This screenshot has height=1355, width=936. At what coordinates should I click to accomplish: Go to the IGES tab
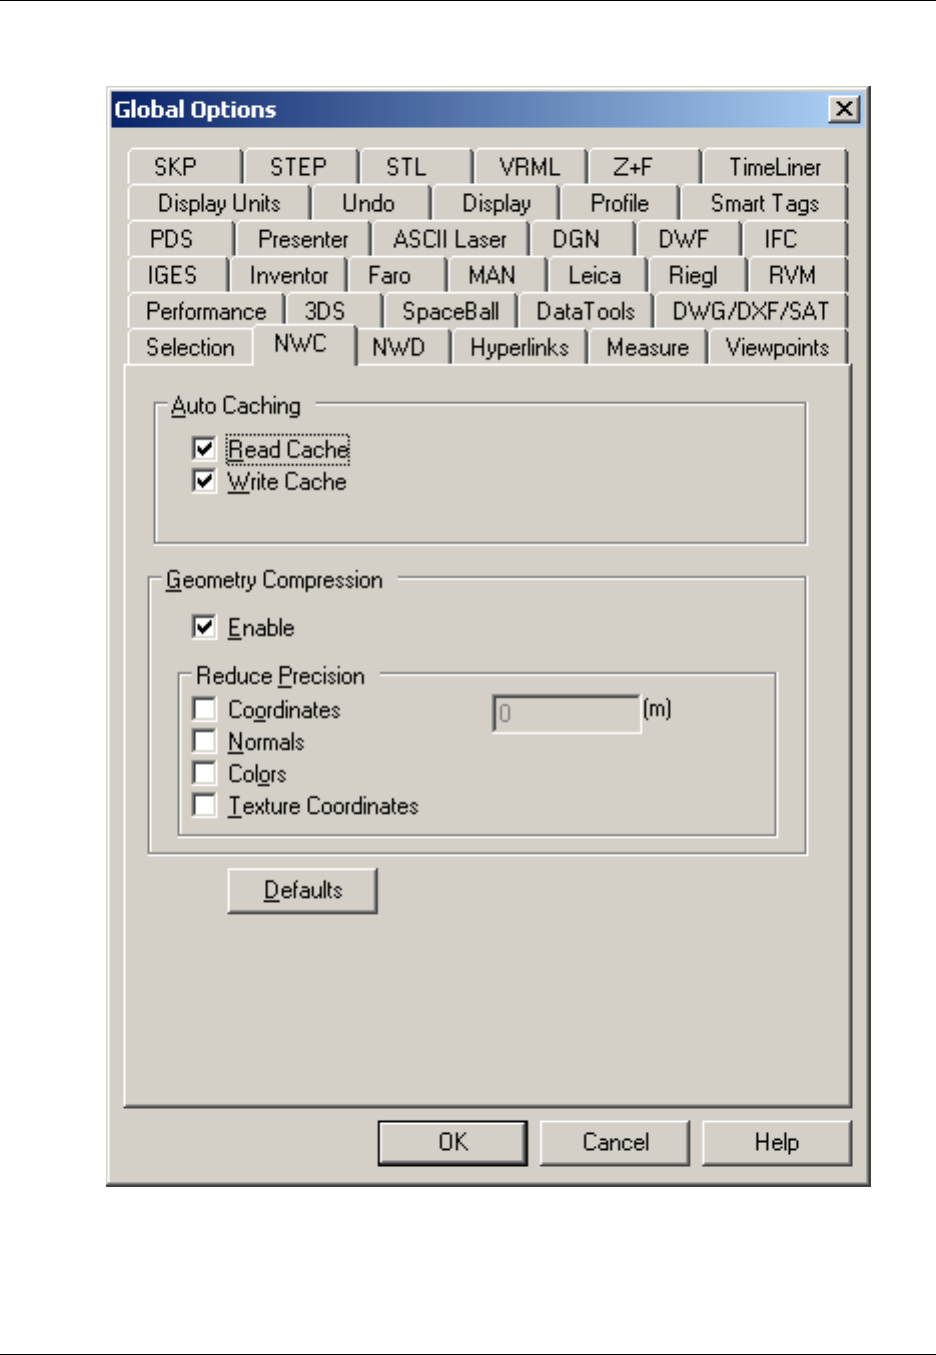178,275
